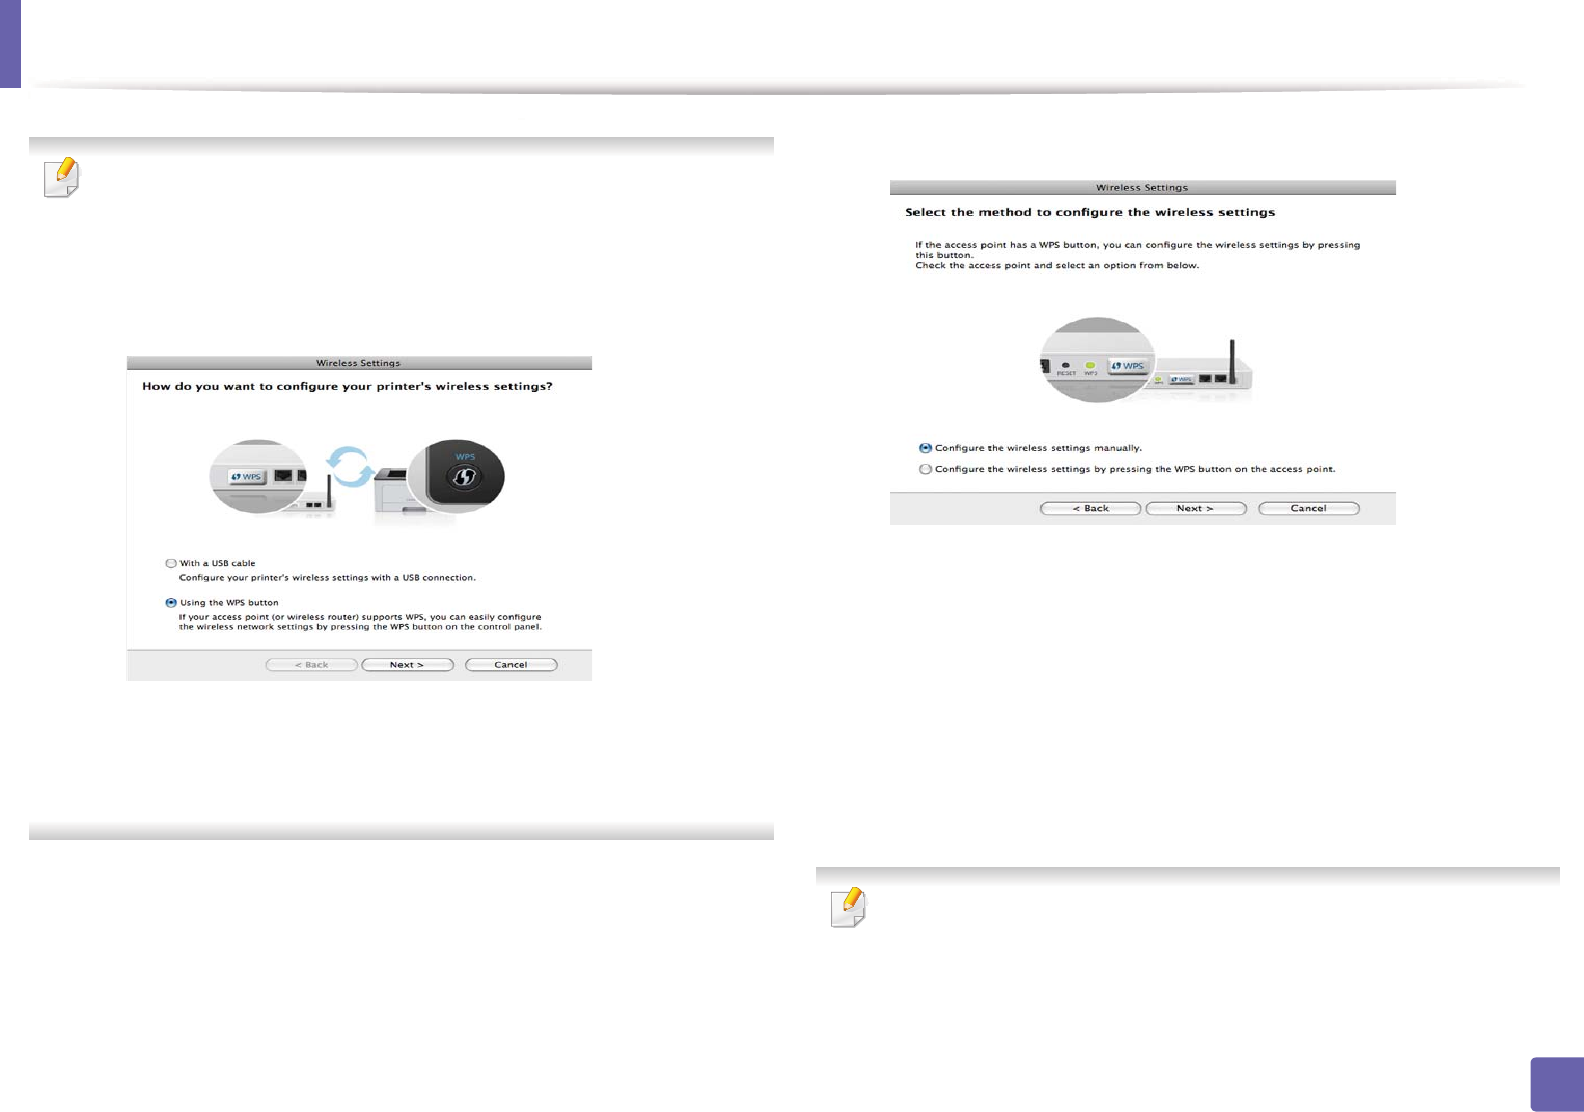
Task: Click Back in the left Wireless Settings dialog
Action: [311, 665]
